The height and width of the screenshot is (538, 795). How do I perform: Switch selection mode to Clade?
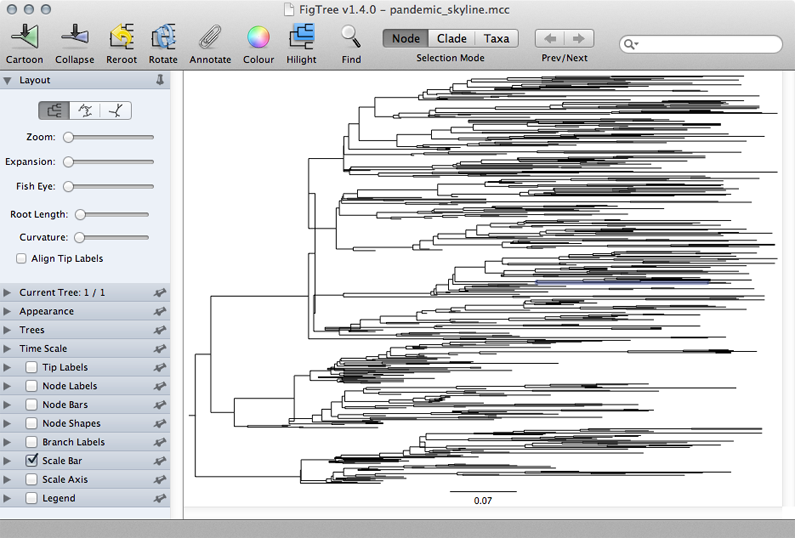pos(452,39)
